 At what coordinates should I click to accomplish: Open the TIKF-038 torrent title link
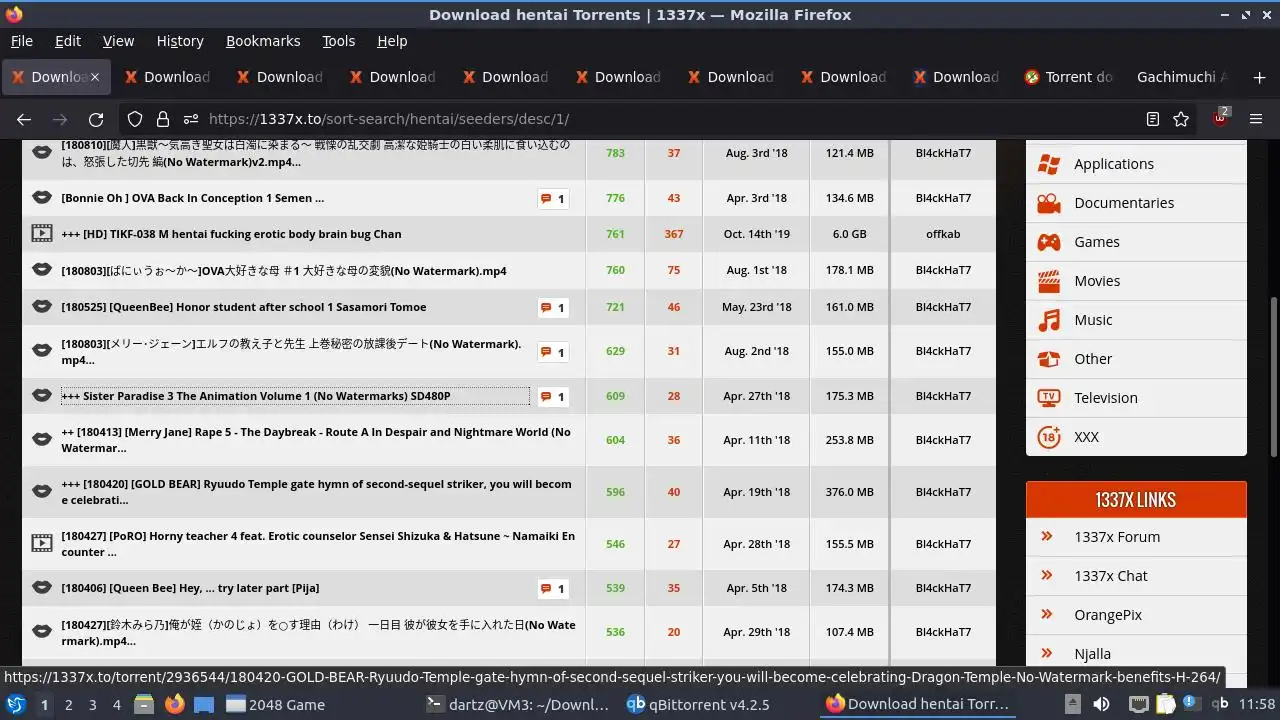[231, 234]
